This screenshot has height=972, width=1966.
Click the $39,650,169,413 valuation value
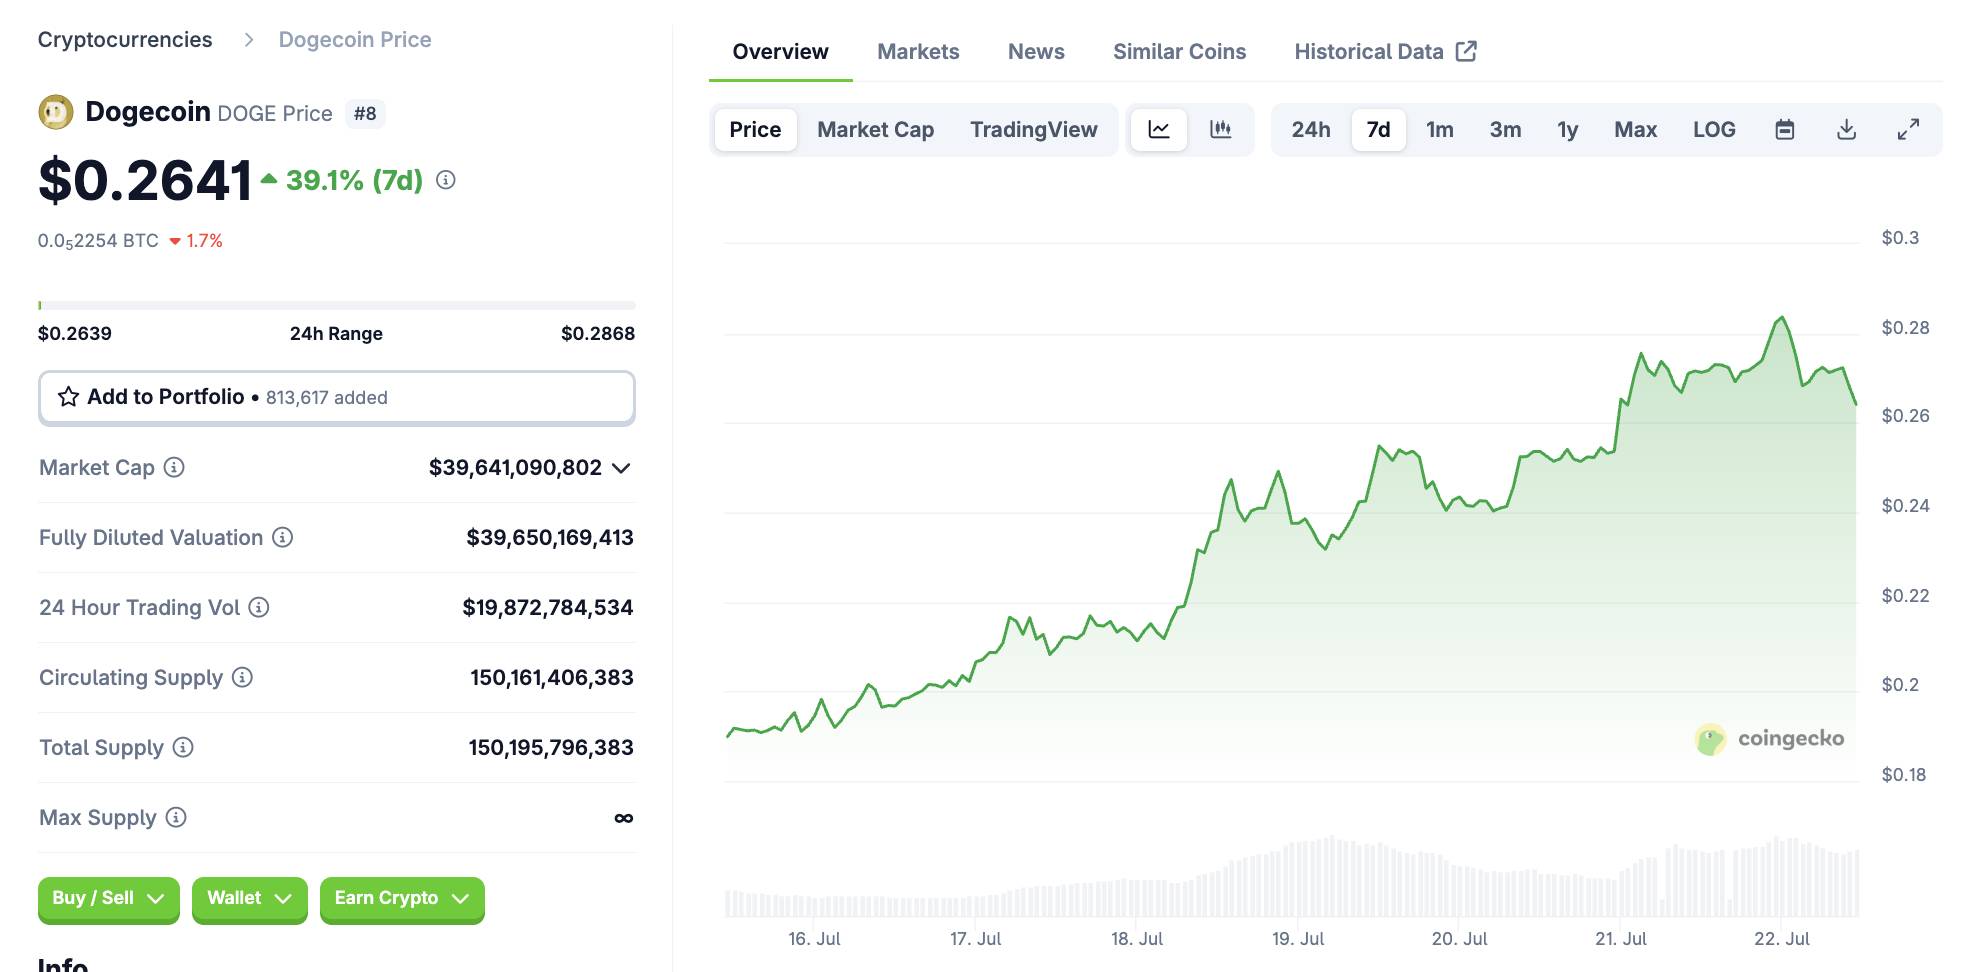(x=550, y=538)
